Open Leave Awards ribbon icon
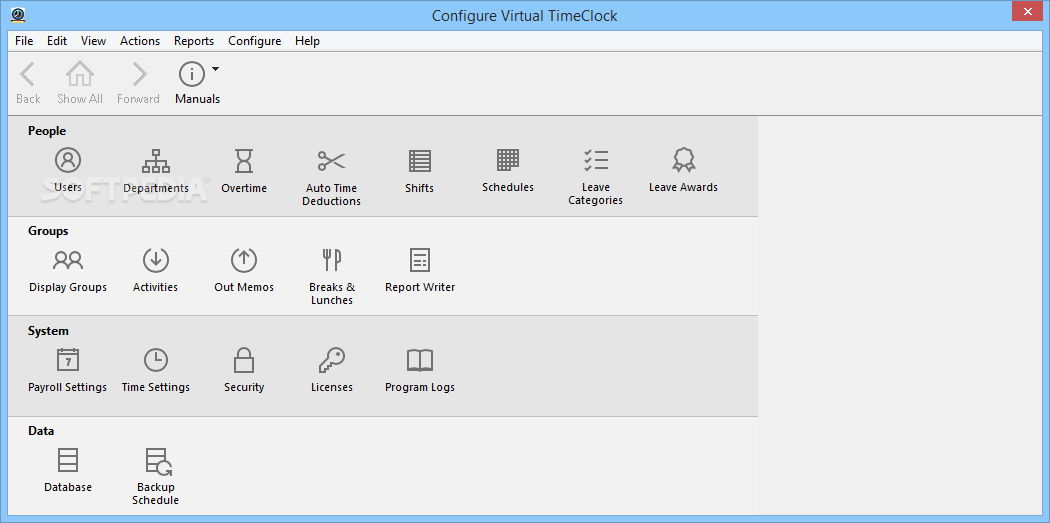Screen dimensions: 1050x523 tap(683, 160)
